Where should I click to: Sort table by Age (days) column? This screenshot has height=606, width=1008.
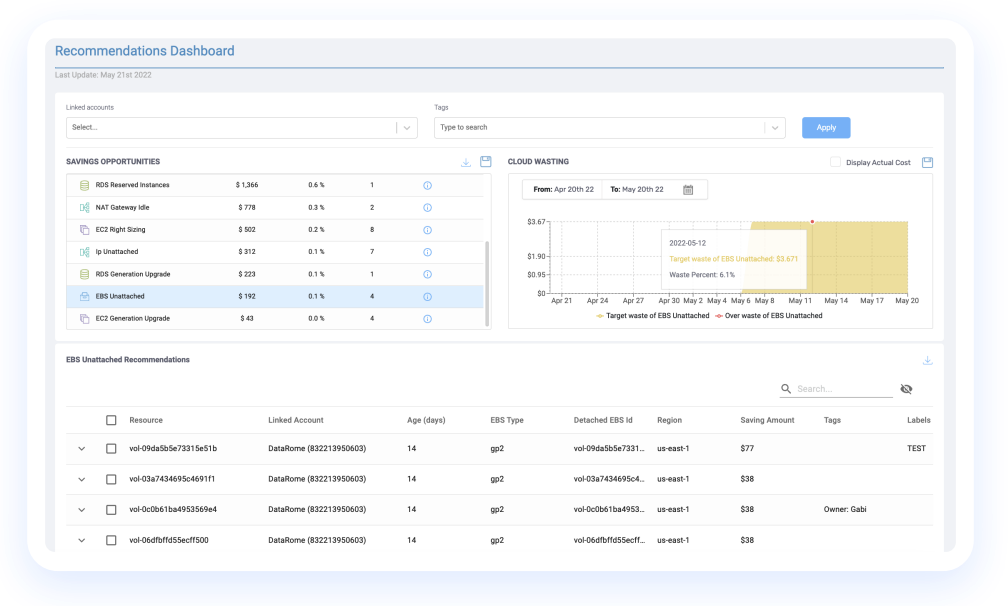[426, 420]
